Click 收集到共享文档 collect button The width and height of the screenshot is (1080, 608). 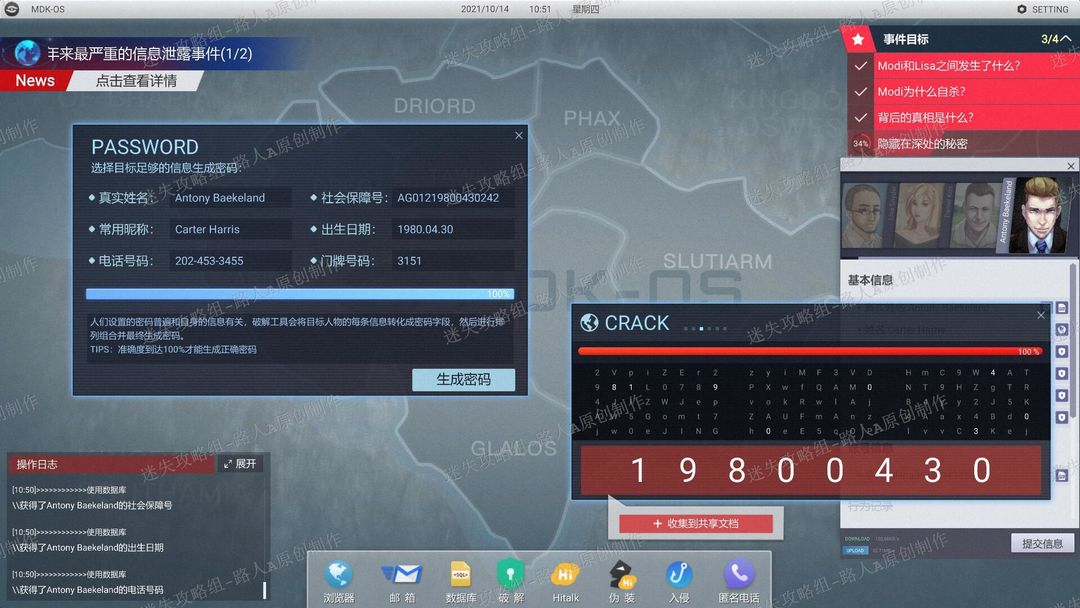[696, 523]
